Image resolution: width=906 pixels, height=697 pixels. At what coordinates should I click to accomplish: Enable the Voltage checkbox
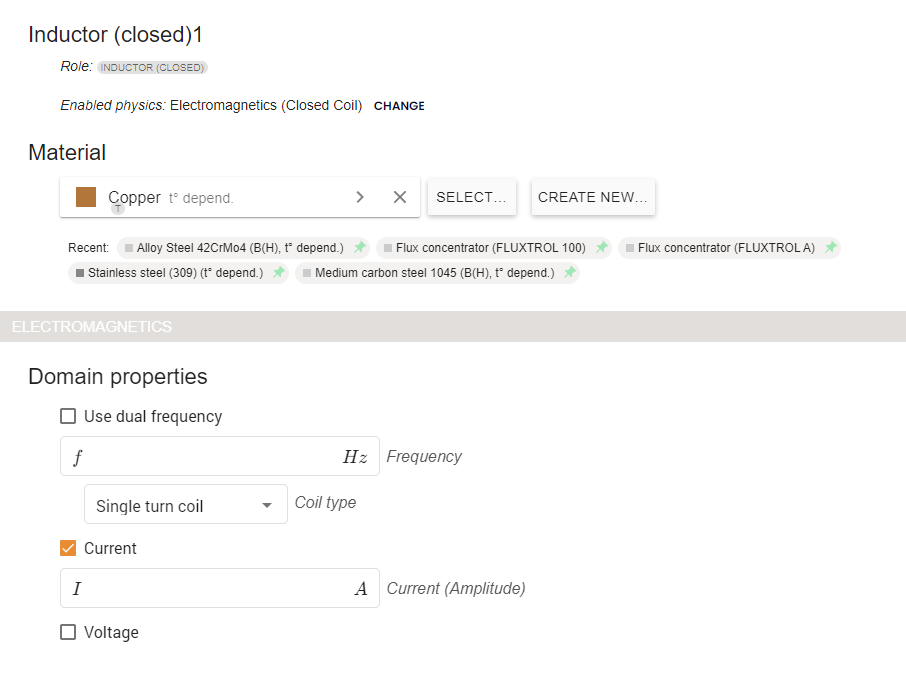click(x=68, y=632)
